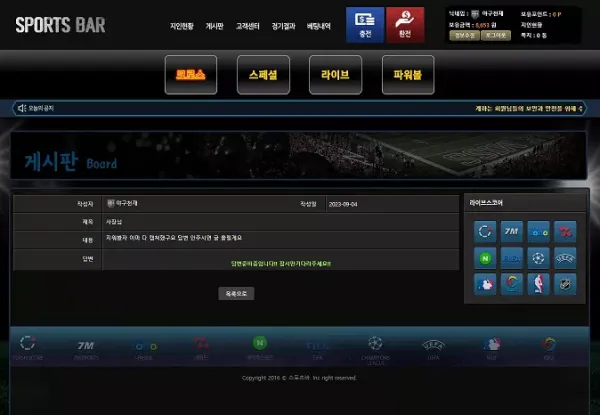
Task: Click the 로그아웃 logout button
Action: (496, 35)
